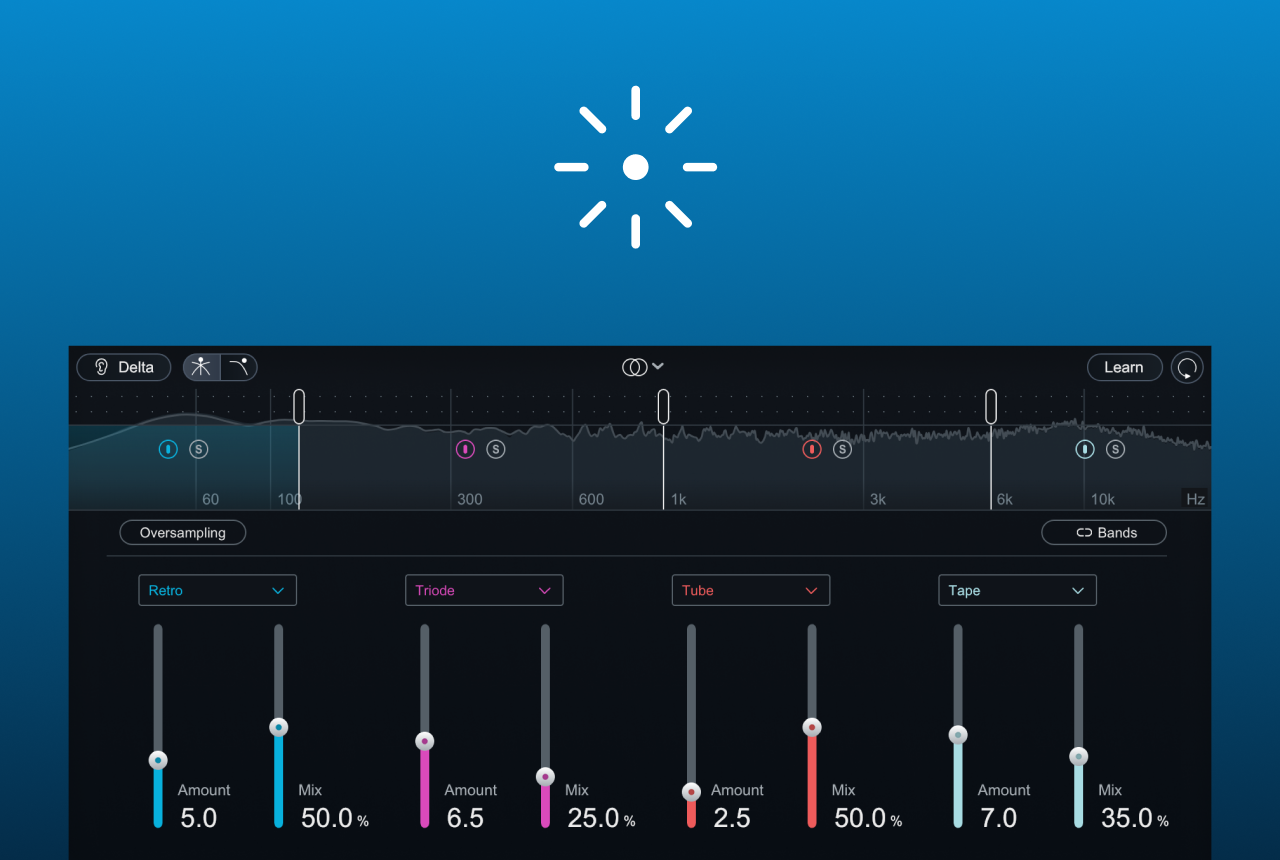This screenshot has height=860, width=1280.
Task: Open the Oversampling options
Action: 183,533
